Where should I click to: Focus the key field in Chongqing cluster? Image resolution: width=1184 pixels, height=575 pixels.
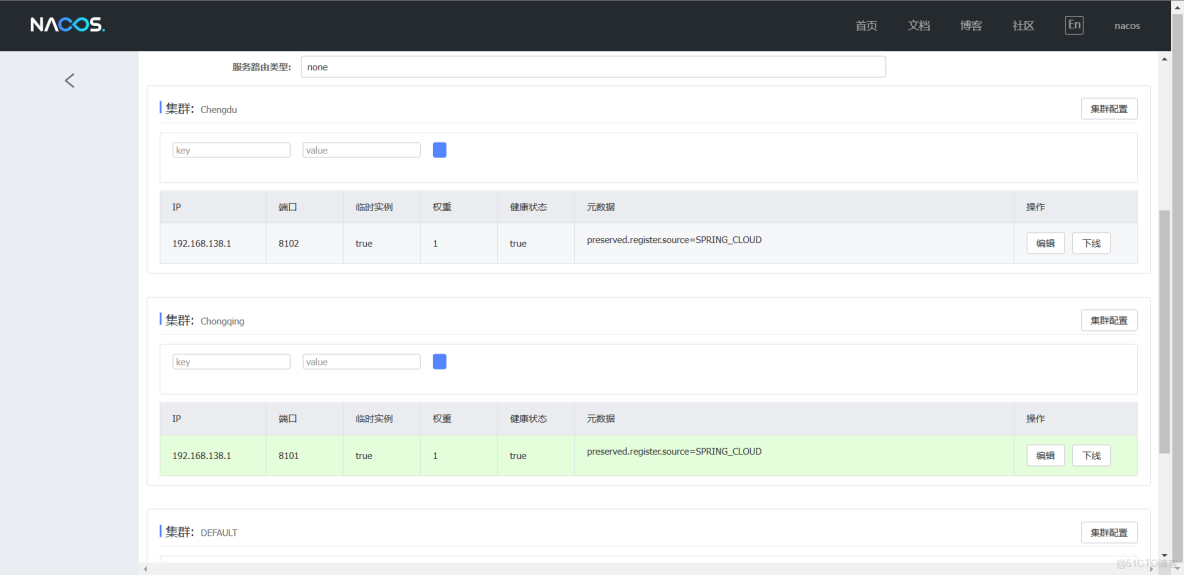tap(232, 362)
